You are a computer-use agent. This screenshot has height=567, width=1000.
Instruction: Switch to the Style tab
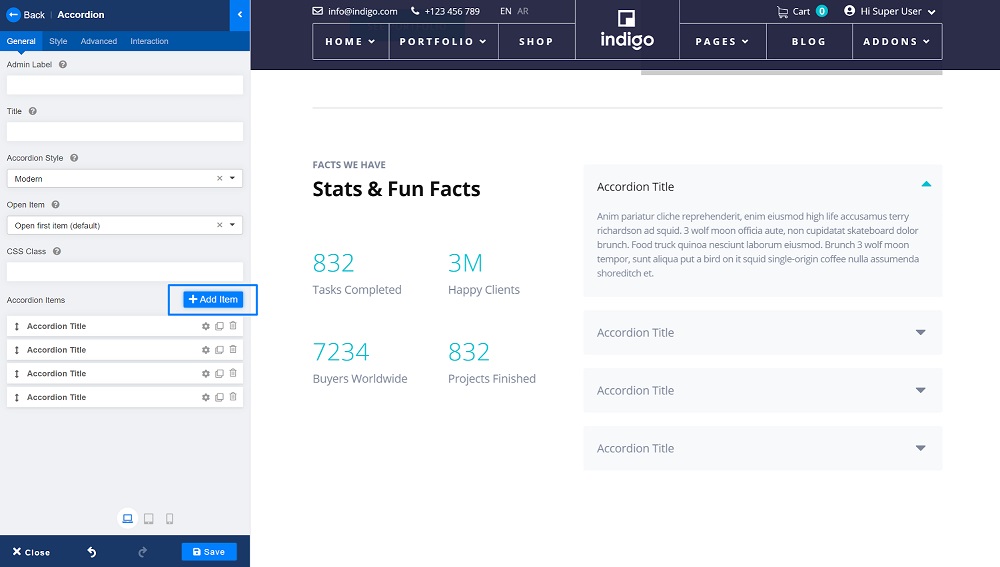point(58,41)
